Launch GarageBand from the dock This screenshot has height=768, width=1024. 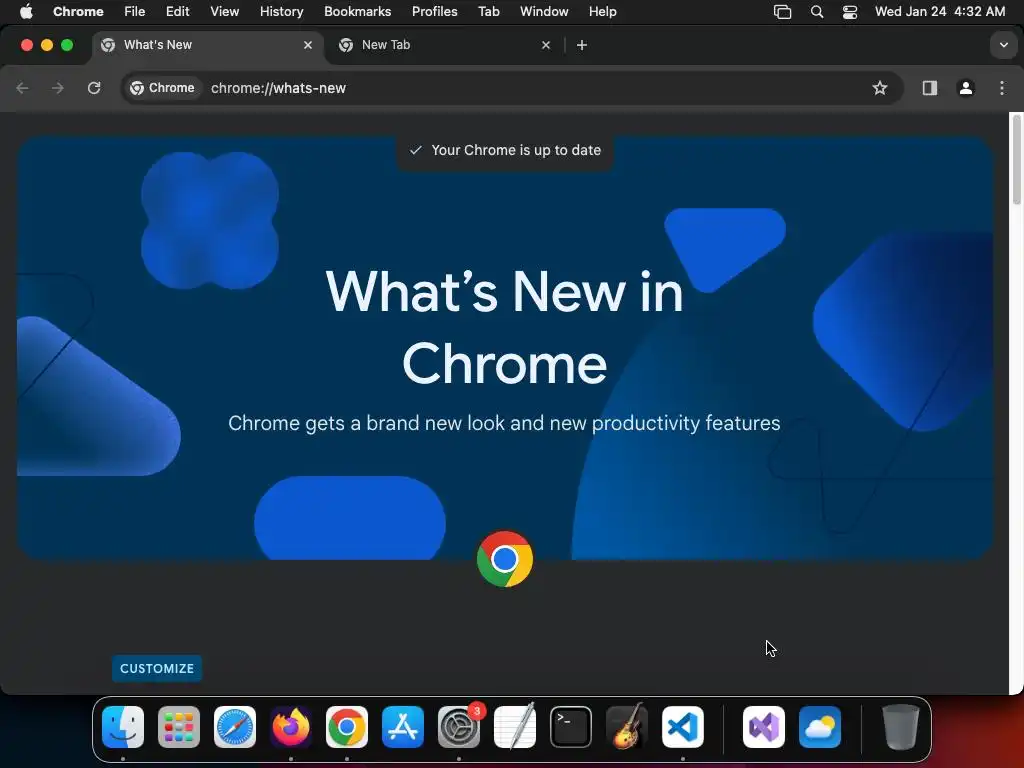tap(627, 727)
